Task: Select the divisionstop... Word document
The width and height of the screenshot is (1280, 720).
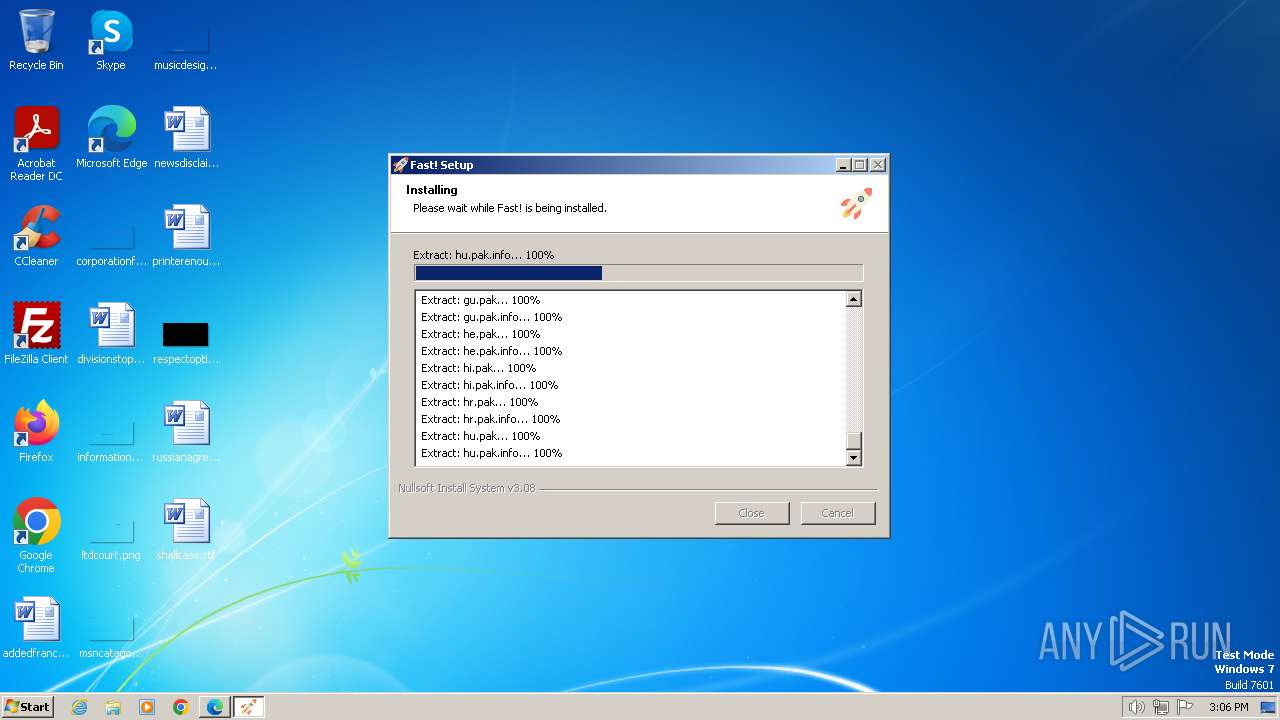Action: [111, 334]
